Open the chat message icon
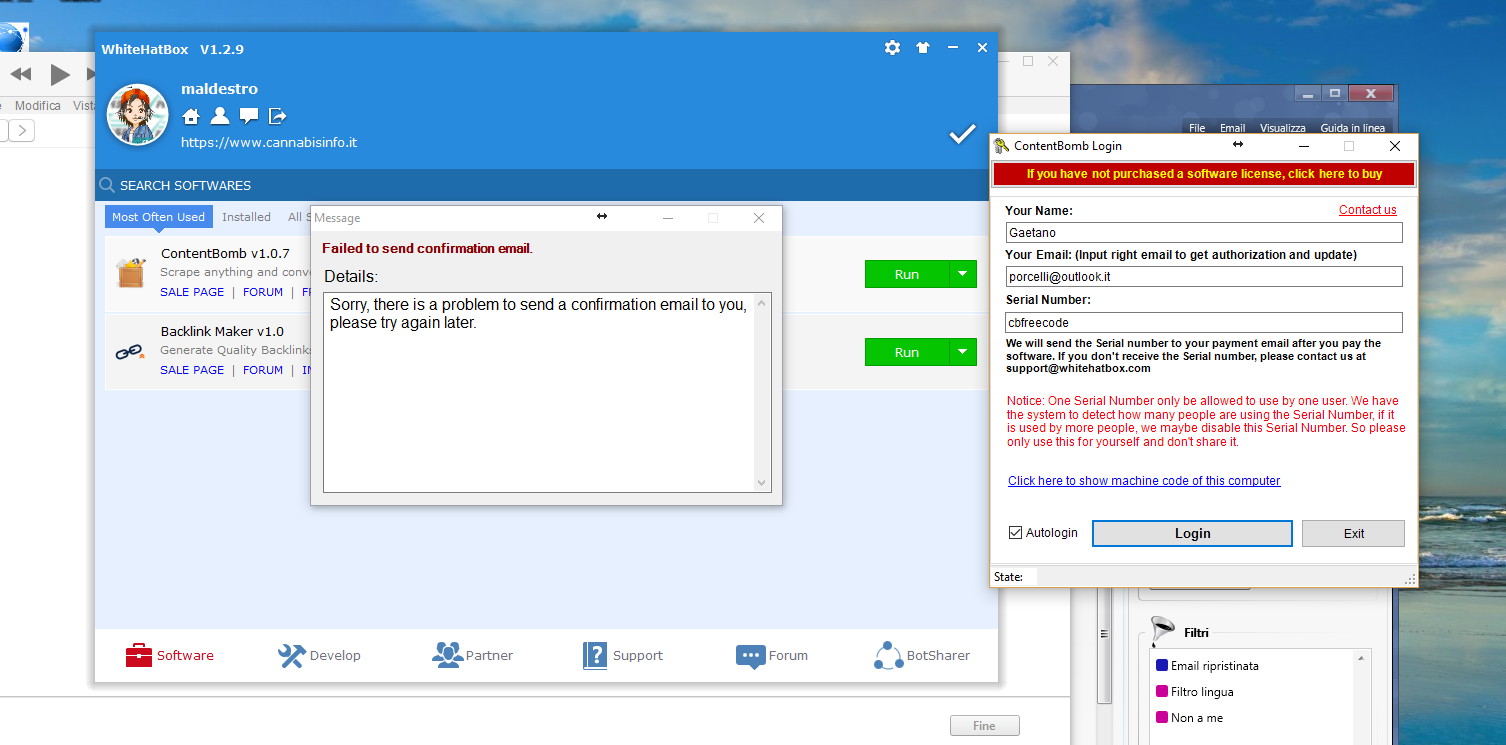The image size is (1506, 745). click(x=249, y=116)
